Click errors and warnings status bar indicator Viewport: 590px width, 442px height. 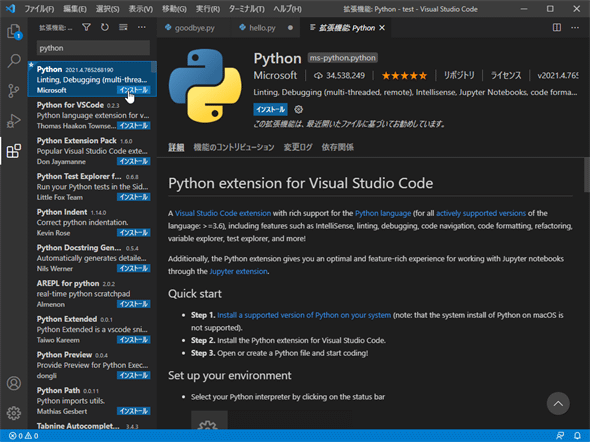pos(23,436)
